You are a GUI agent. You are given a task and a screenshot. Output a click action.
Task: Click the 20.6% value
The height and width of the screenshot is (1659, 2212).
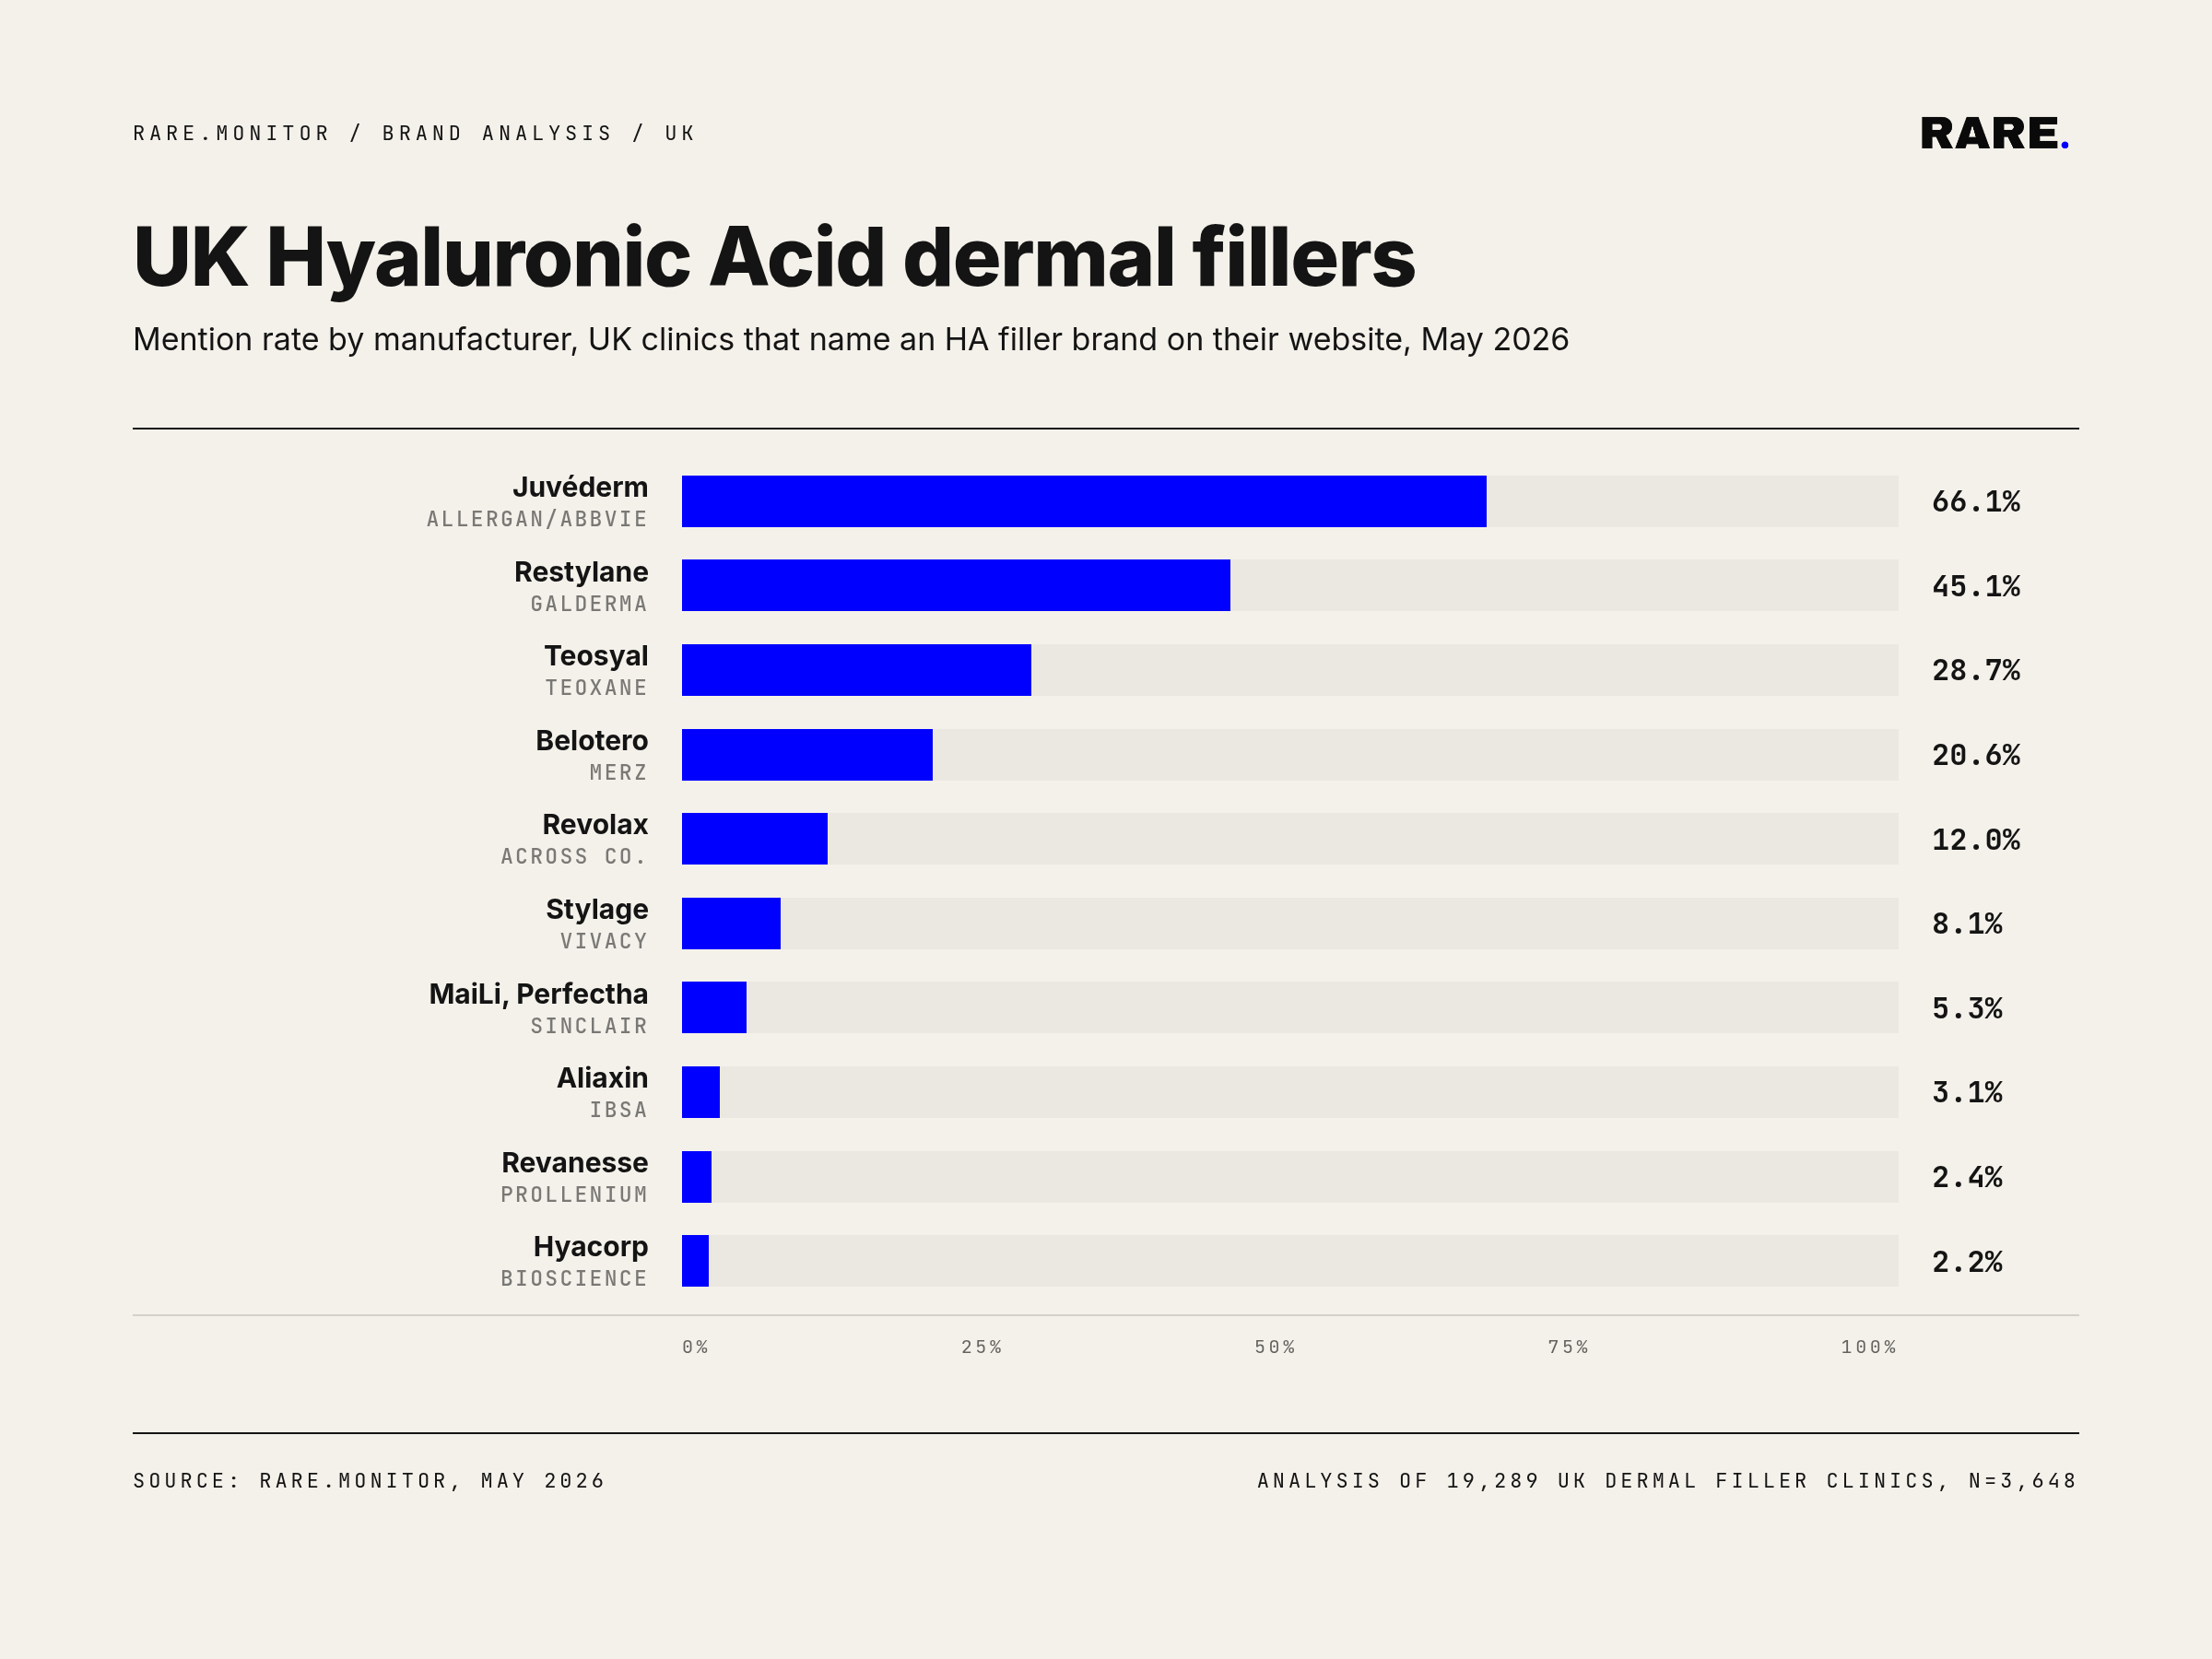[1976, 755]
